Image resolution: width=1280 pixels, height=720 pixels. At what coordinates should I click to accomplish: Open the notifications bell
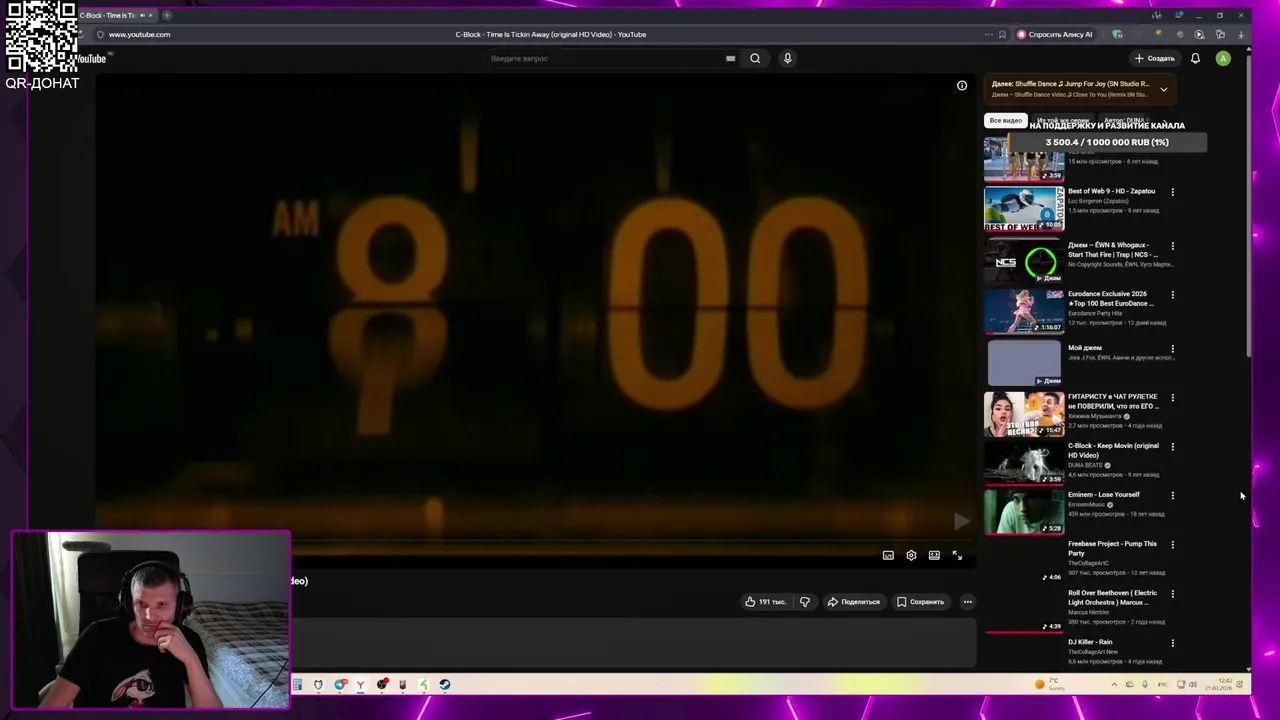[x=1195, y=58]
